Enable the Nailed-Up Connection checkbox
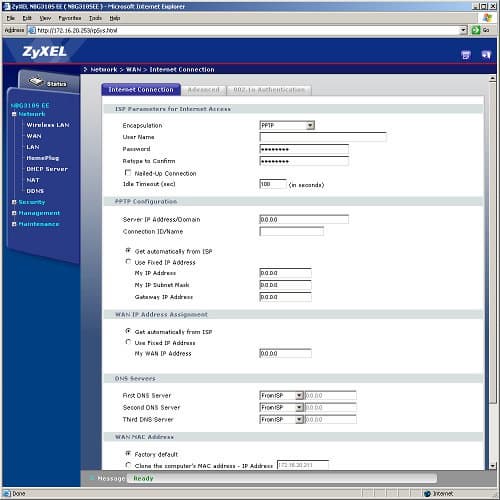 128,173
